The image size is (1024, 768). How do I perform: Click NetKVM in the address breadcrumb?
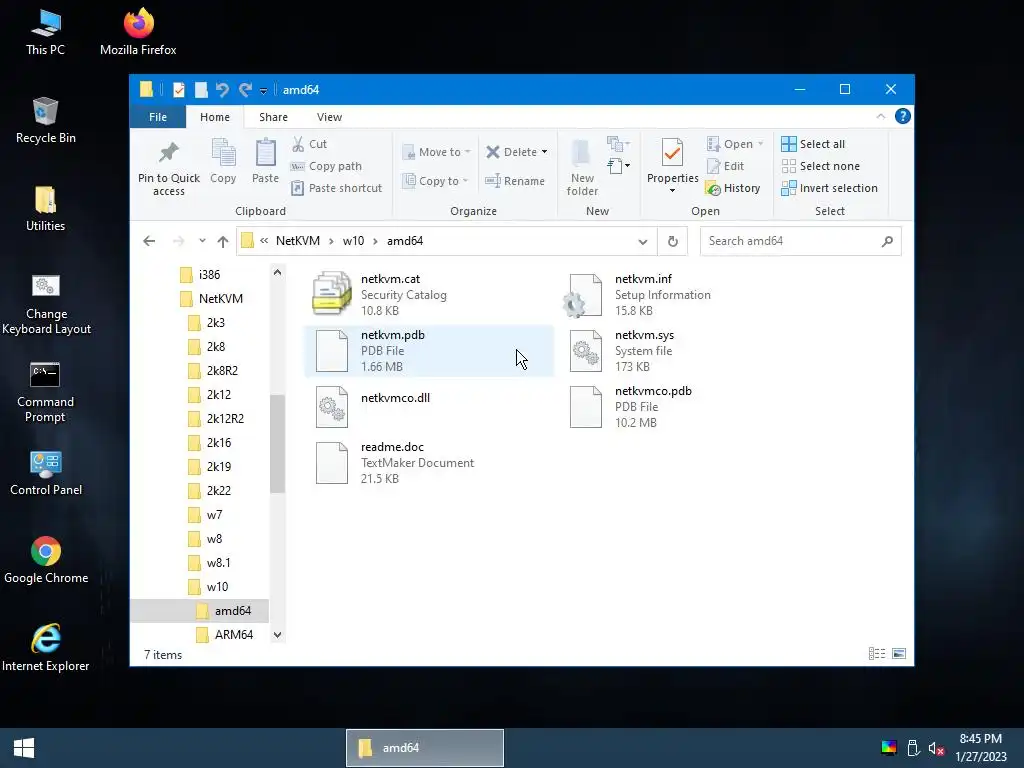(x=298, y=241)
